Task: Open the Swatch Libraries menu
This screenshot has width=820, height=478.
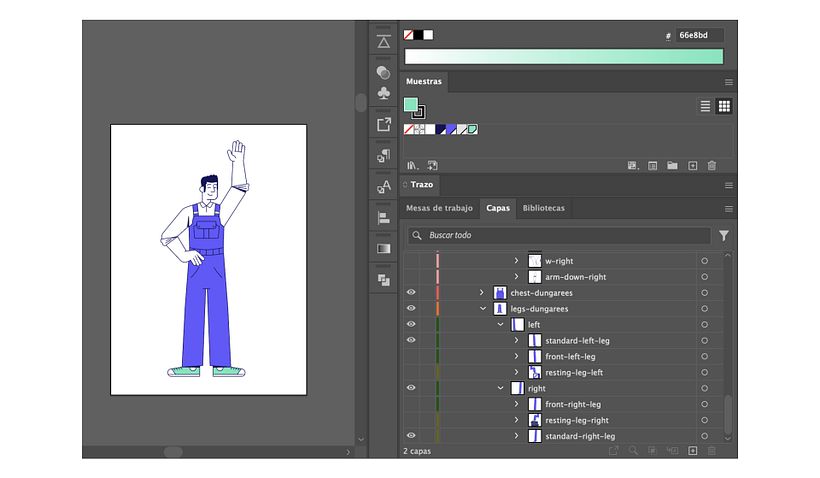Action: 413,166
